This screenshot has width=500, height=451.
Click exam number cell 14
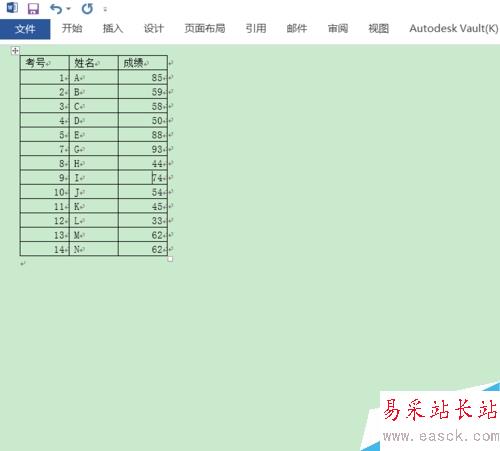click(45, 249)
